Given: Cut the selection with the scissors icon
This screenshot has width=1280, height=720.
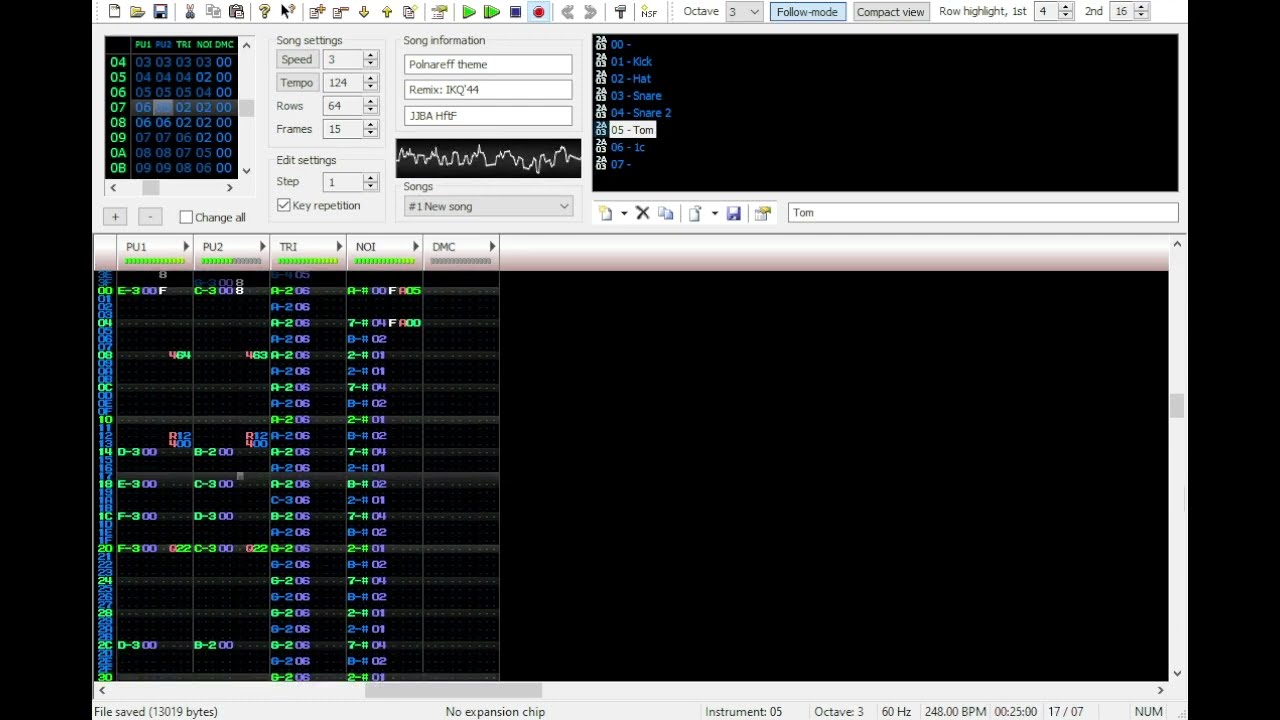Looking at the screenshot, I should tap(190, 12).
